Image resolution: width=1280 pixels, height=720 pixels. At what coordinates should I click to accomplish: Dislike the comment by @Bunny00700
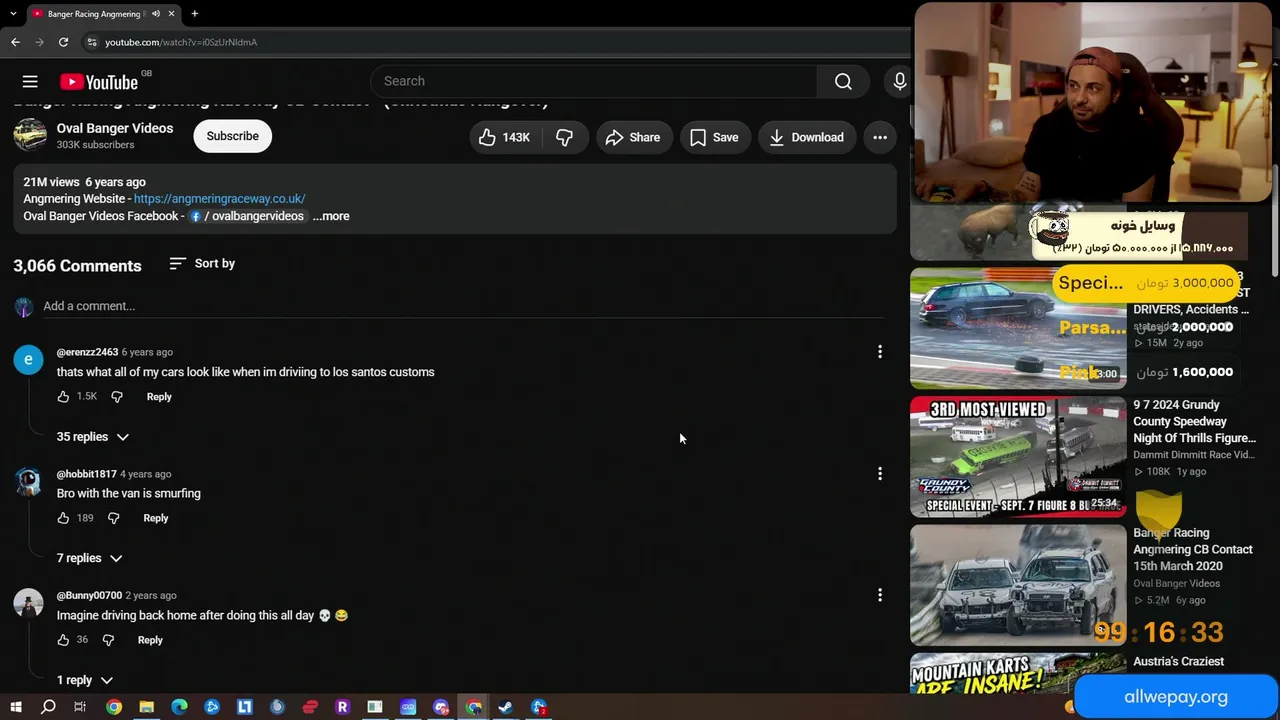(x=108, y=640)
